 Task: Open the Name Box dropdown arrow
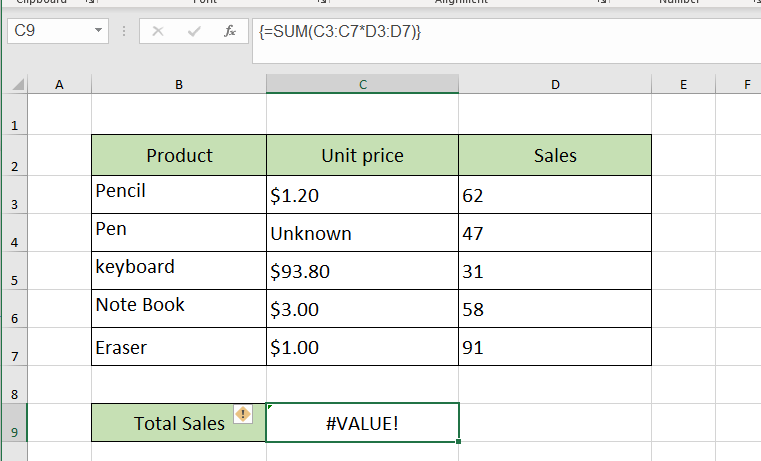[98, 31]
